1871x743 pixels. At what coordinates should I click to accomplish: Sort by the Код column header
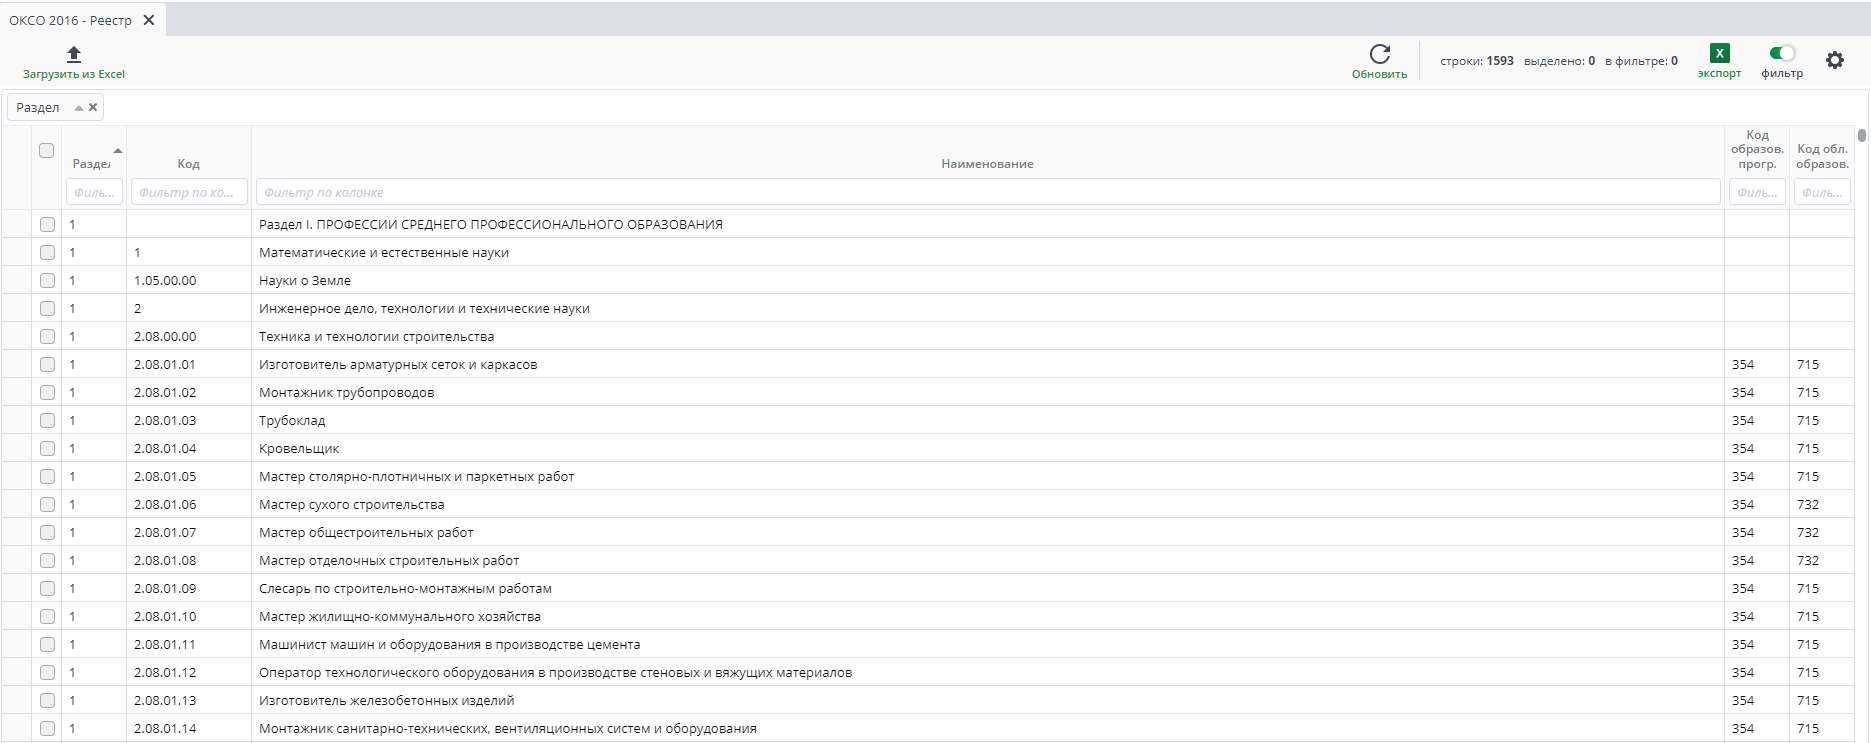click(188, 164)
